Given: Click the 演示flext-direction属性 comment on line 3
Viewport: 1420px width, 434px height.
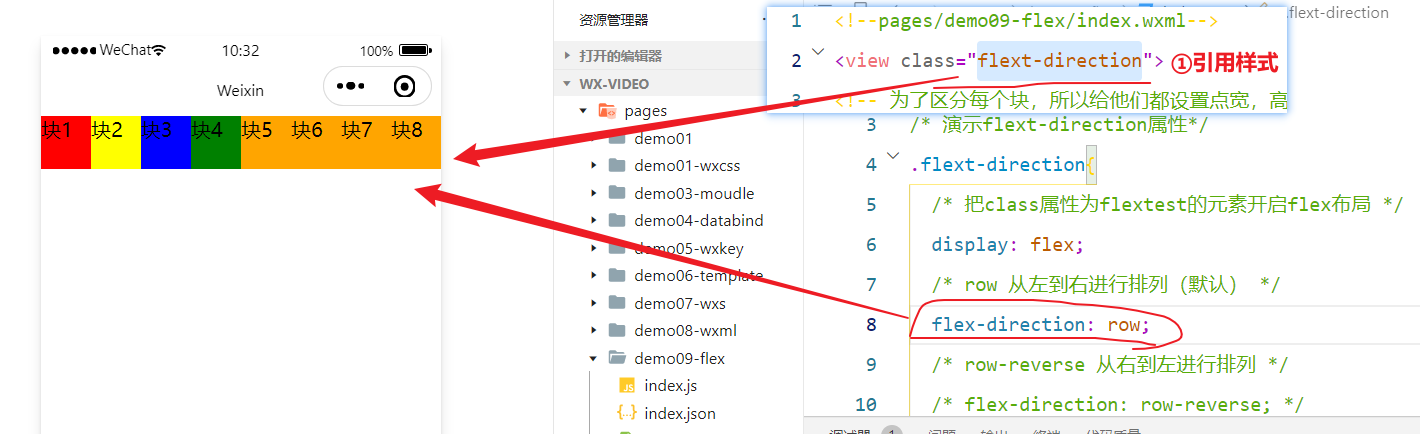Looking at the screenshot, I should point(1059,125).
